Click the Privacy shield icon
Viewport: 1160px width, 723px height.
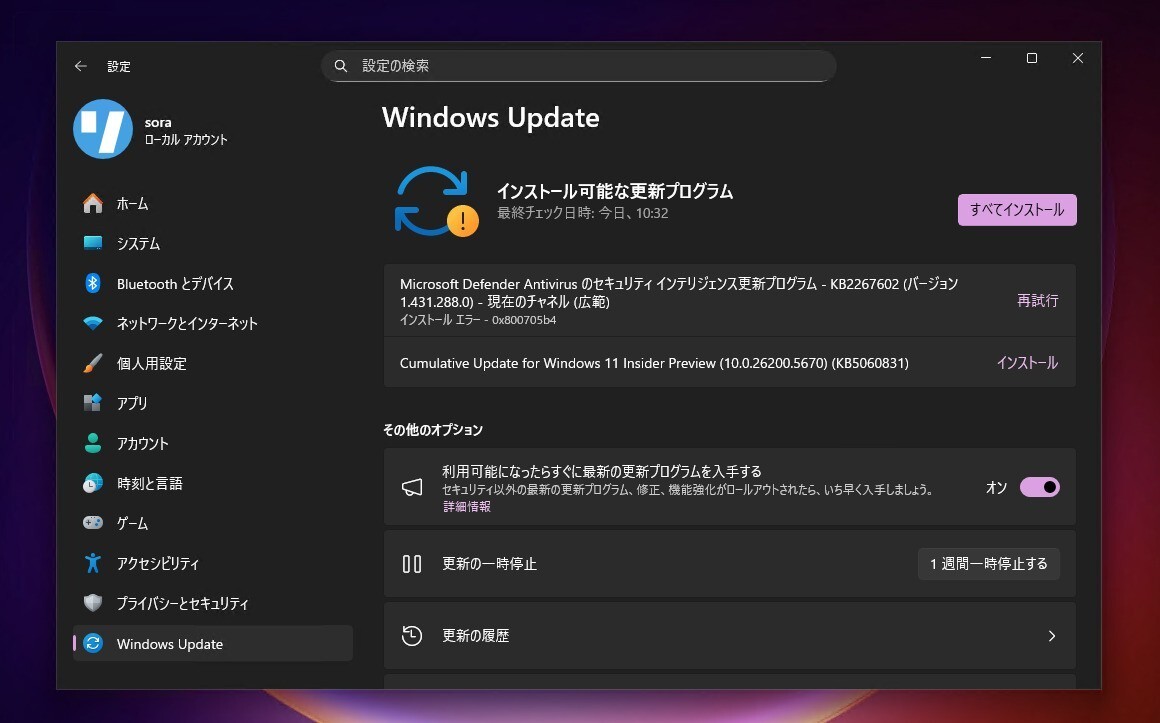(x=92, y=602)
